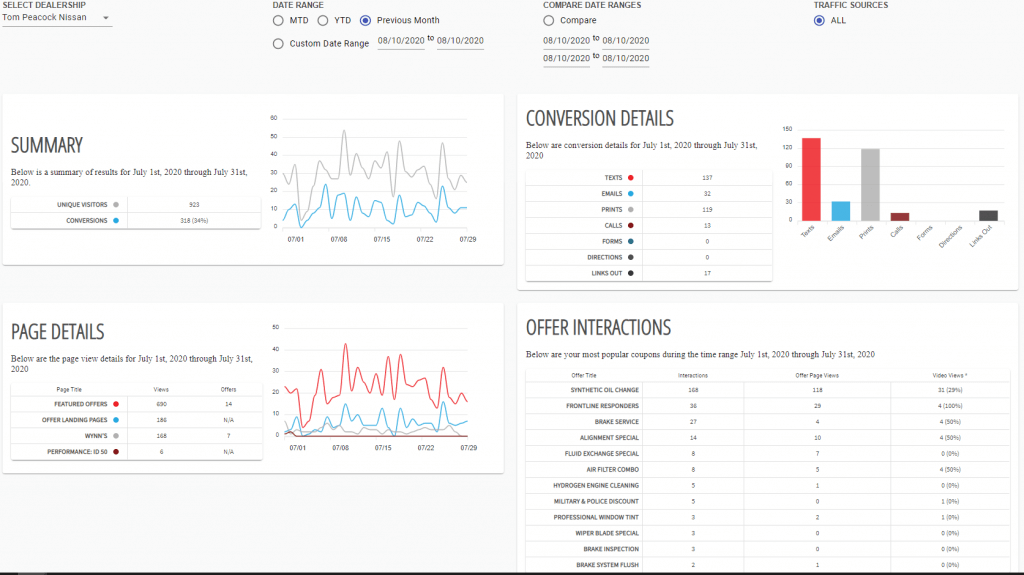Click the 'Page Title' column header
This screenshot has width=1024, height=575.
69,389
